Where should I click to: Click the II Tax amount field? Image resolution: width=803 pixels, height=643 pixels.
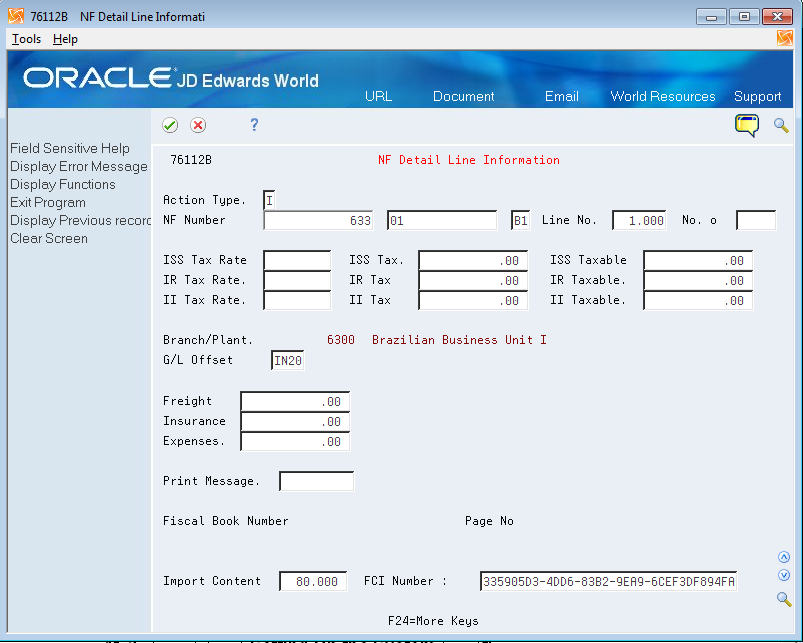click(x=473, y=300)
